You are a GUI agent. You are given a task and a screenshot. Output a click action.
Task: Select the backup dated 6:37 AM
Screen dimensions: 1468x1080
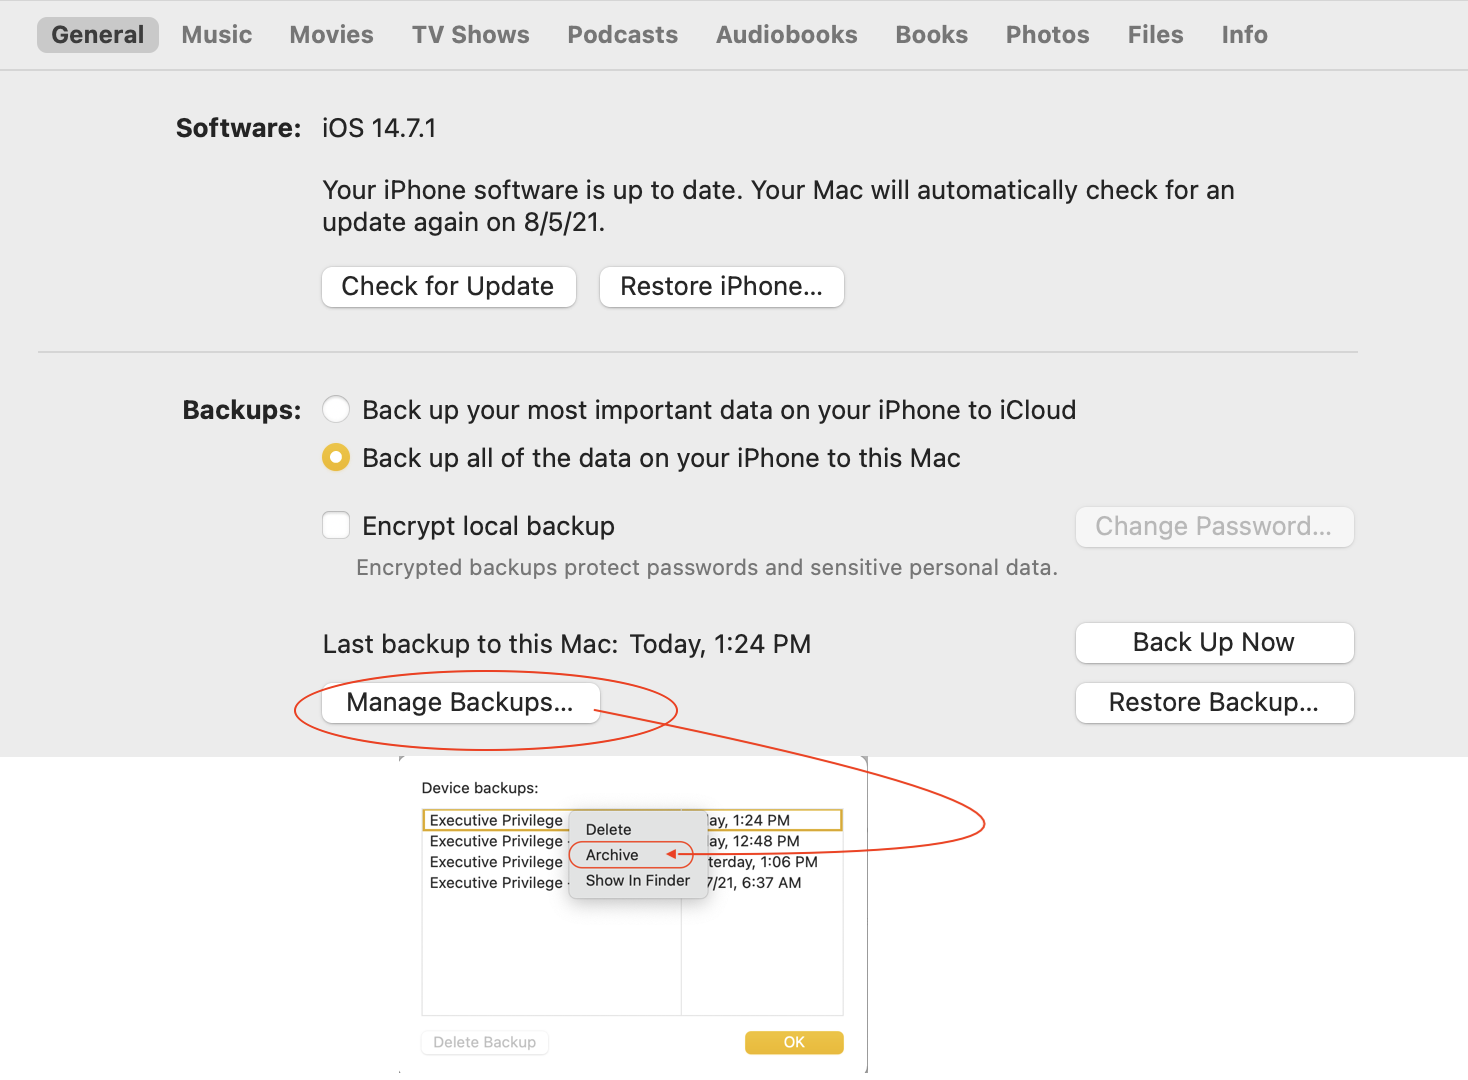click(x=632, y=883)
